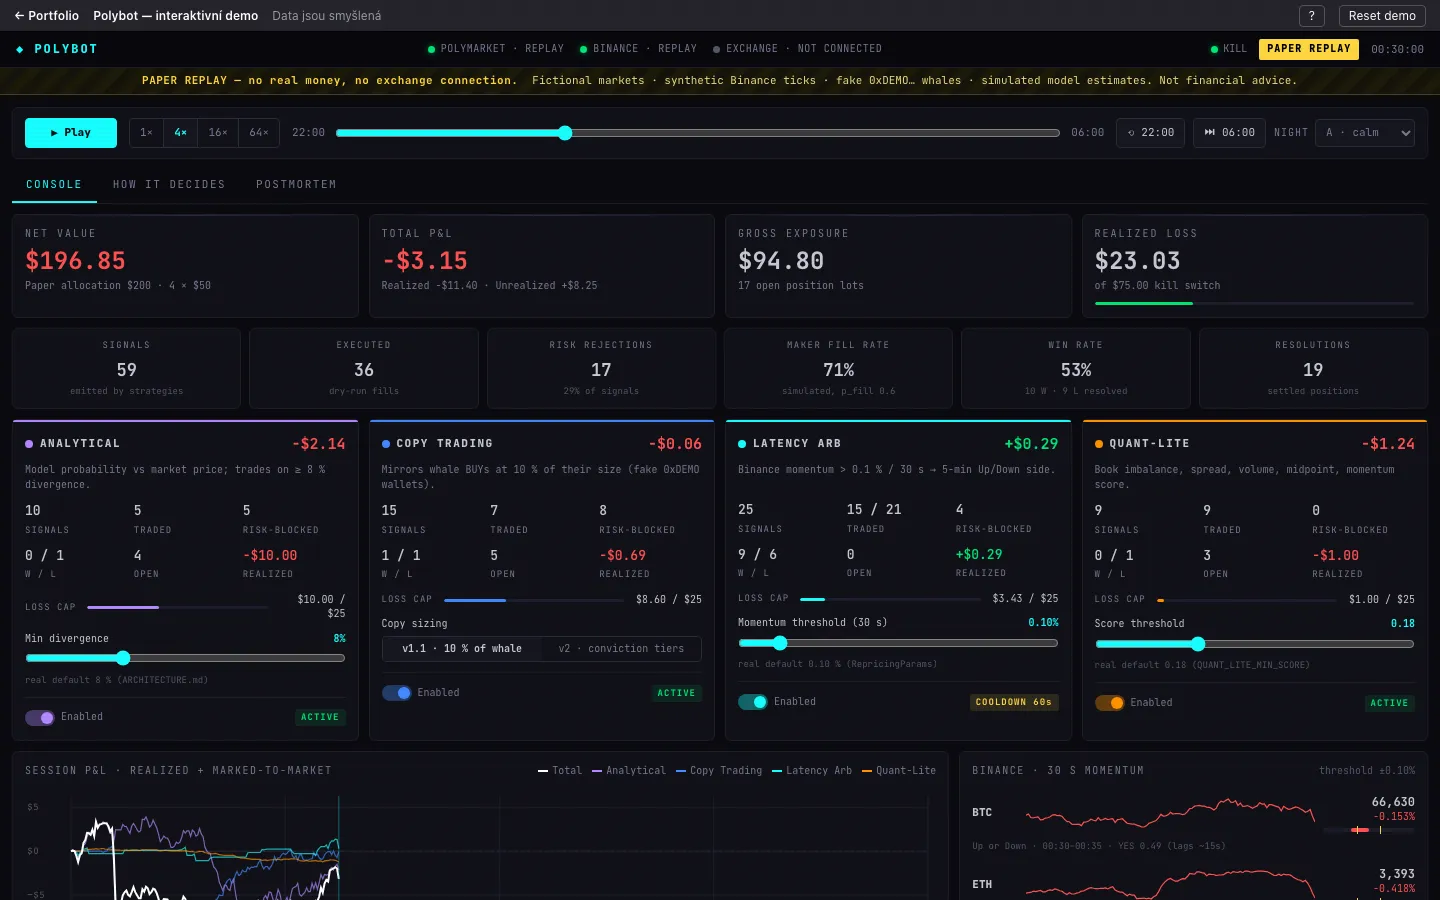
Task: Click the rewind to 22:00 button
Action: 1151,132
